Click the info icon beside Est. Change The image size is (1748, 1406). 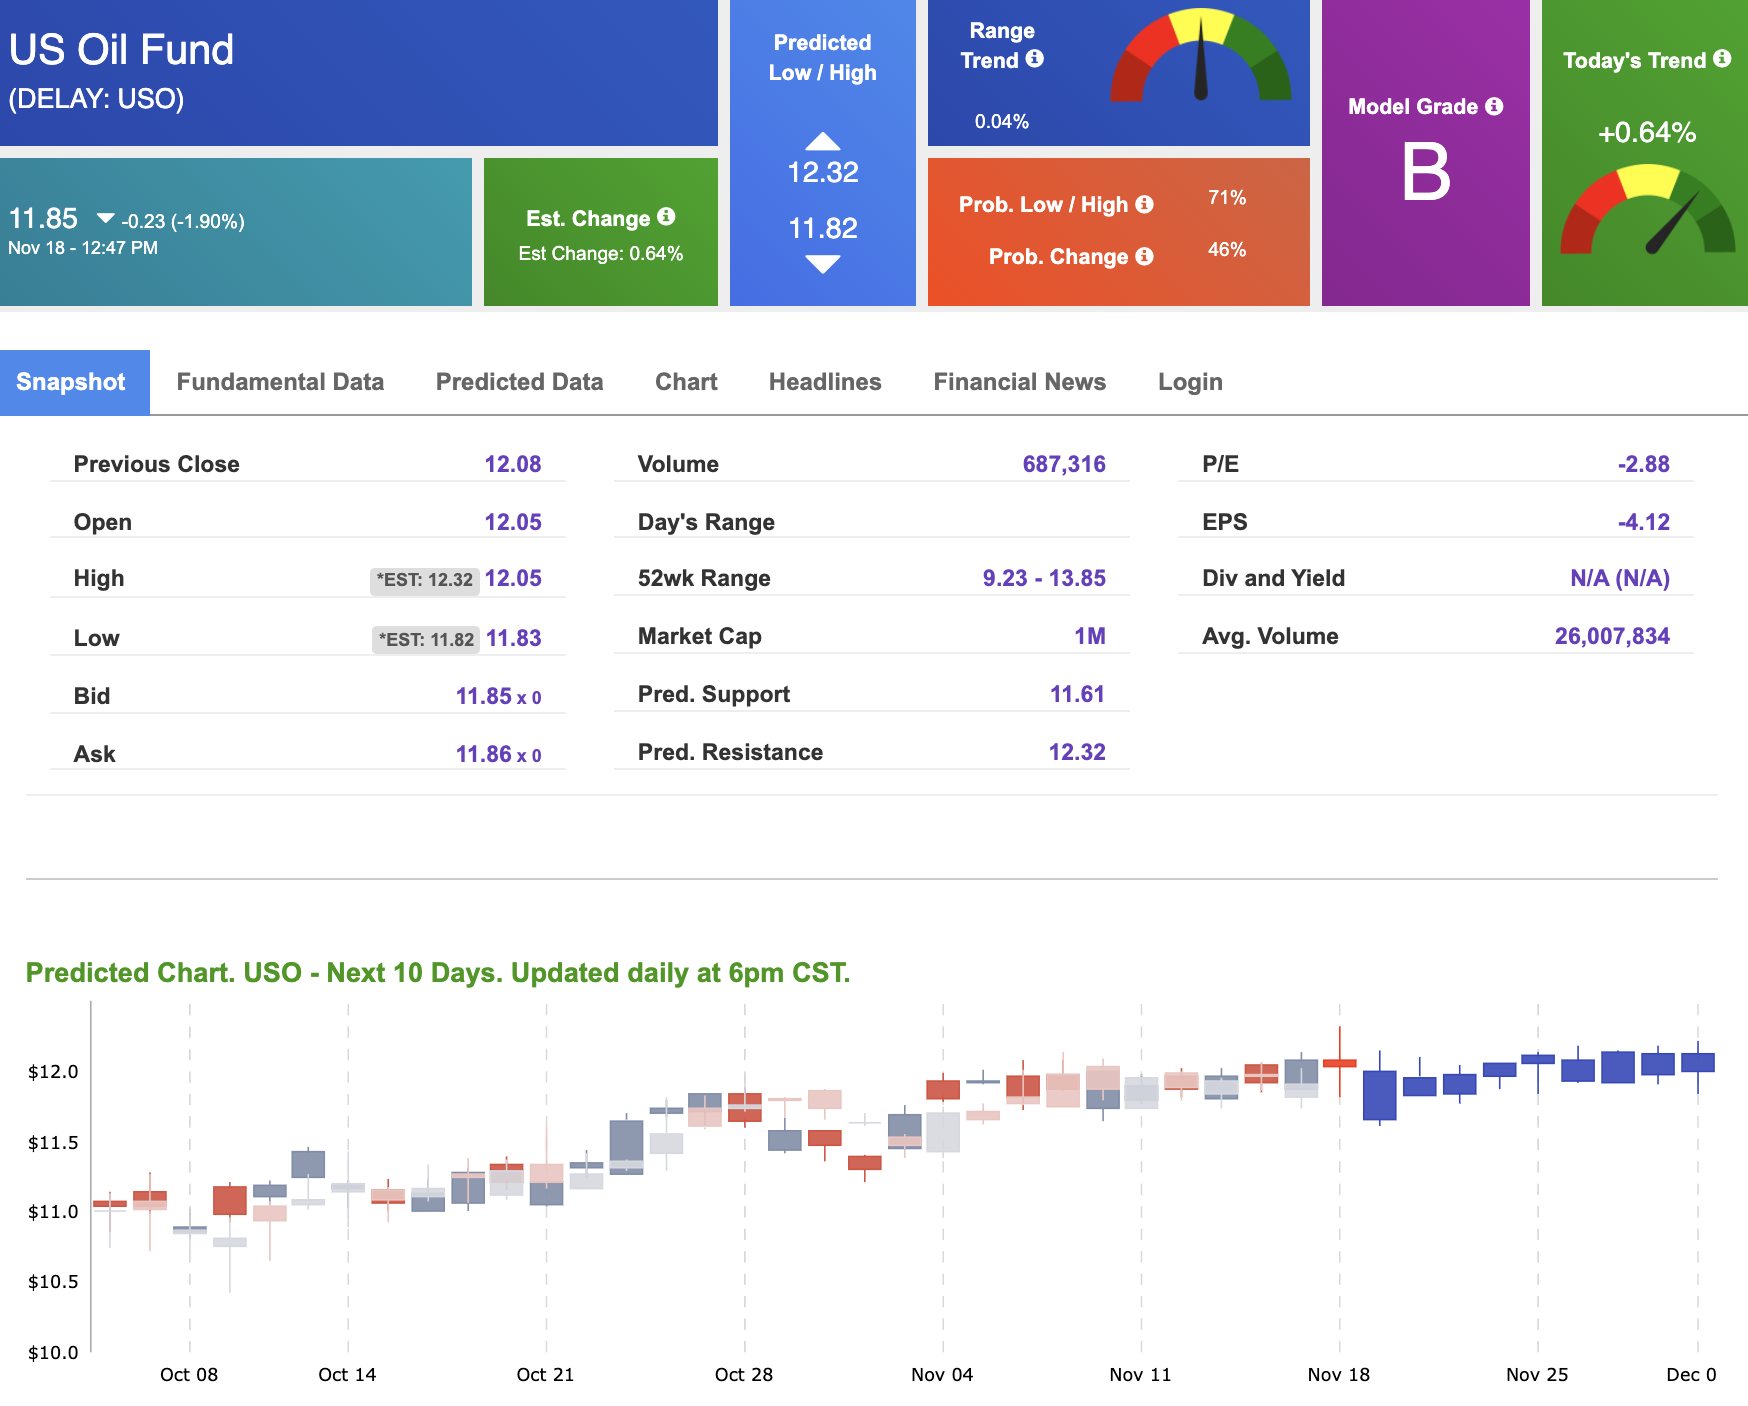click(x=667, y=217)
